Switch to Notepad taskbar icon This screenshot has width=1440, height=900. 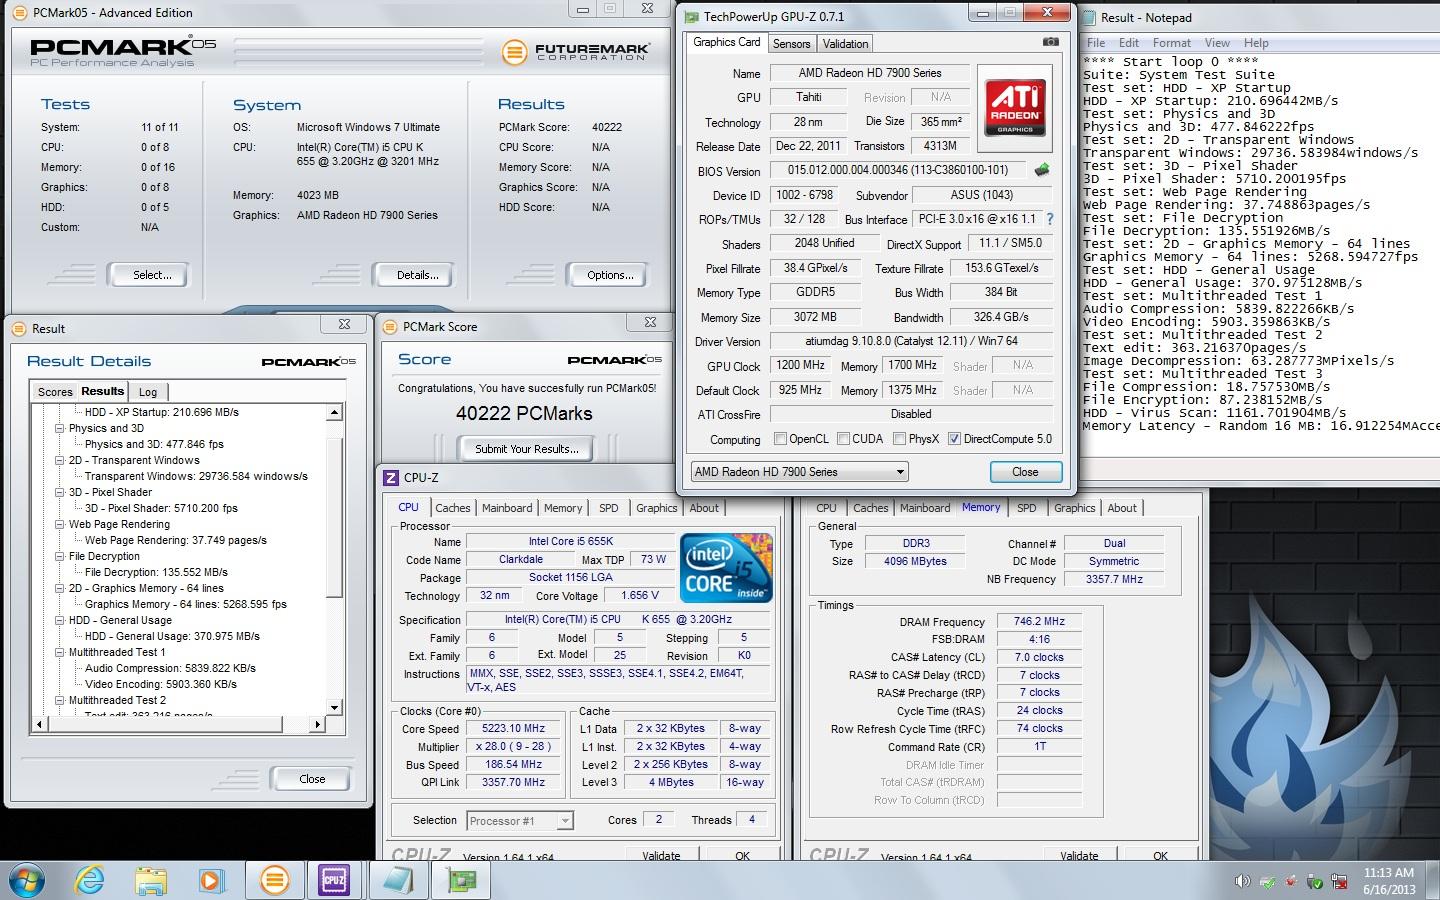click(x=398, y=880)
